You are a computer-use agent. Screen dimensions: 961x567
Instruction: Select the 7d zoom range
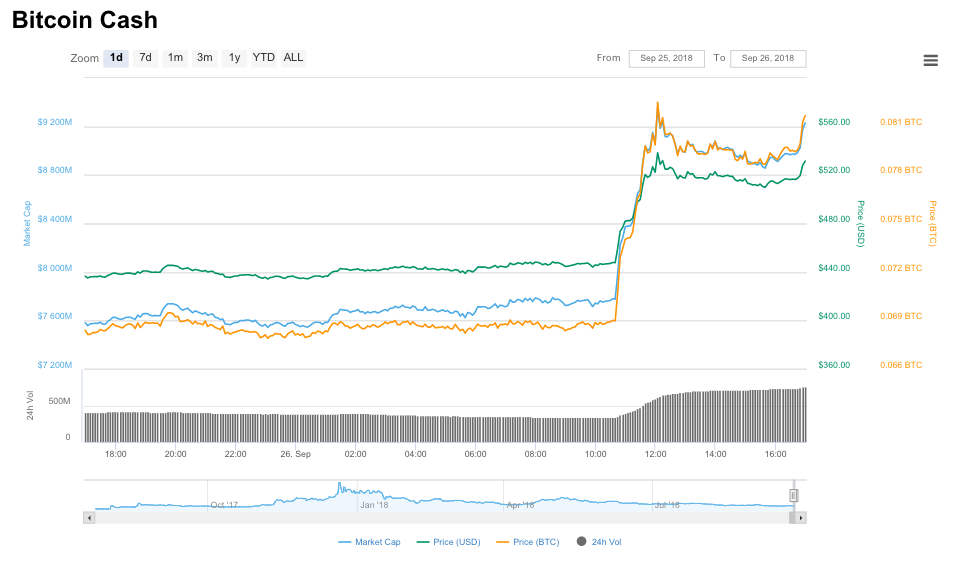pos(145,58)
